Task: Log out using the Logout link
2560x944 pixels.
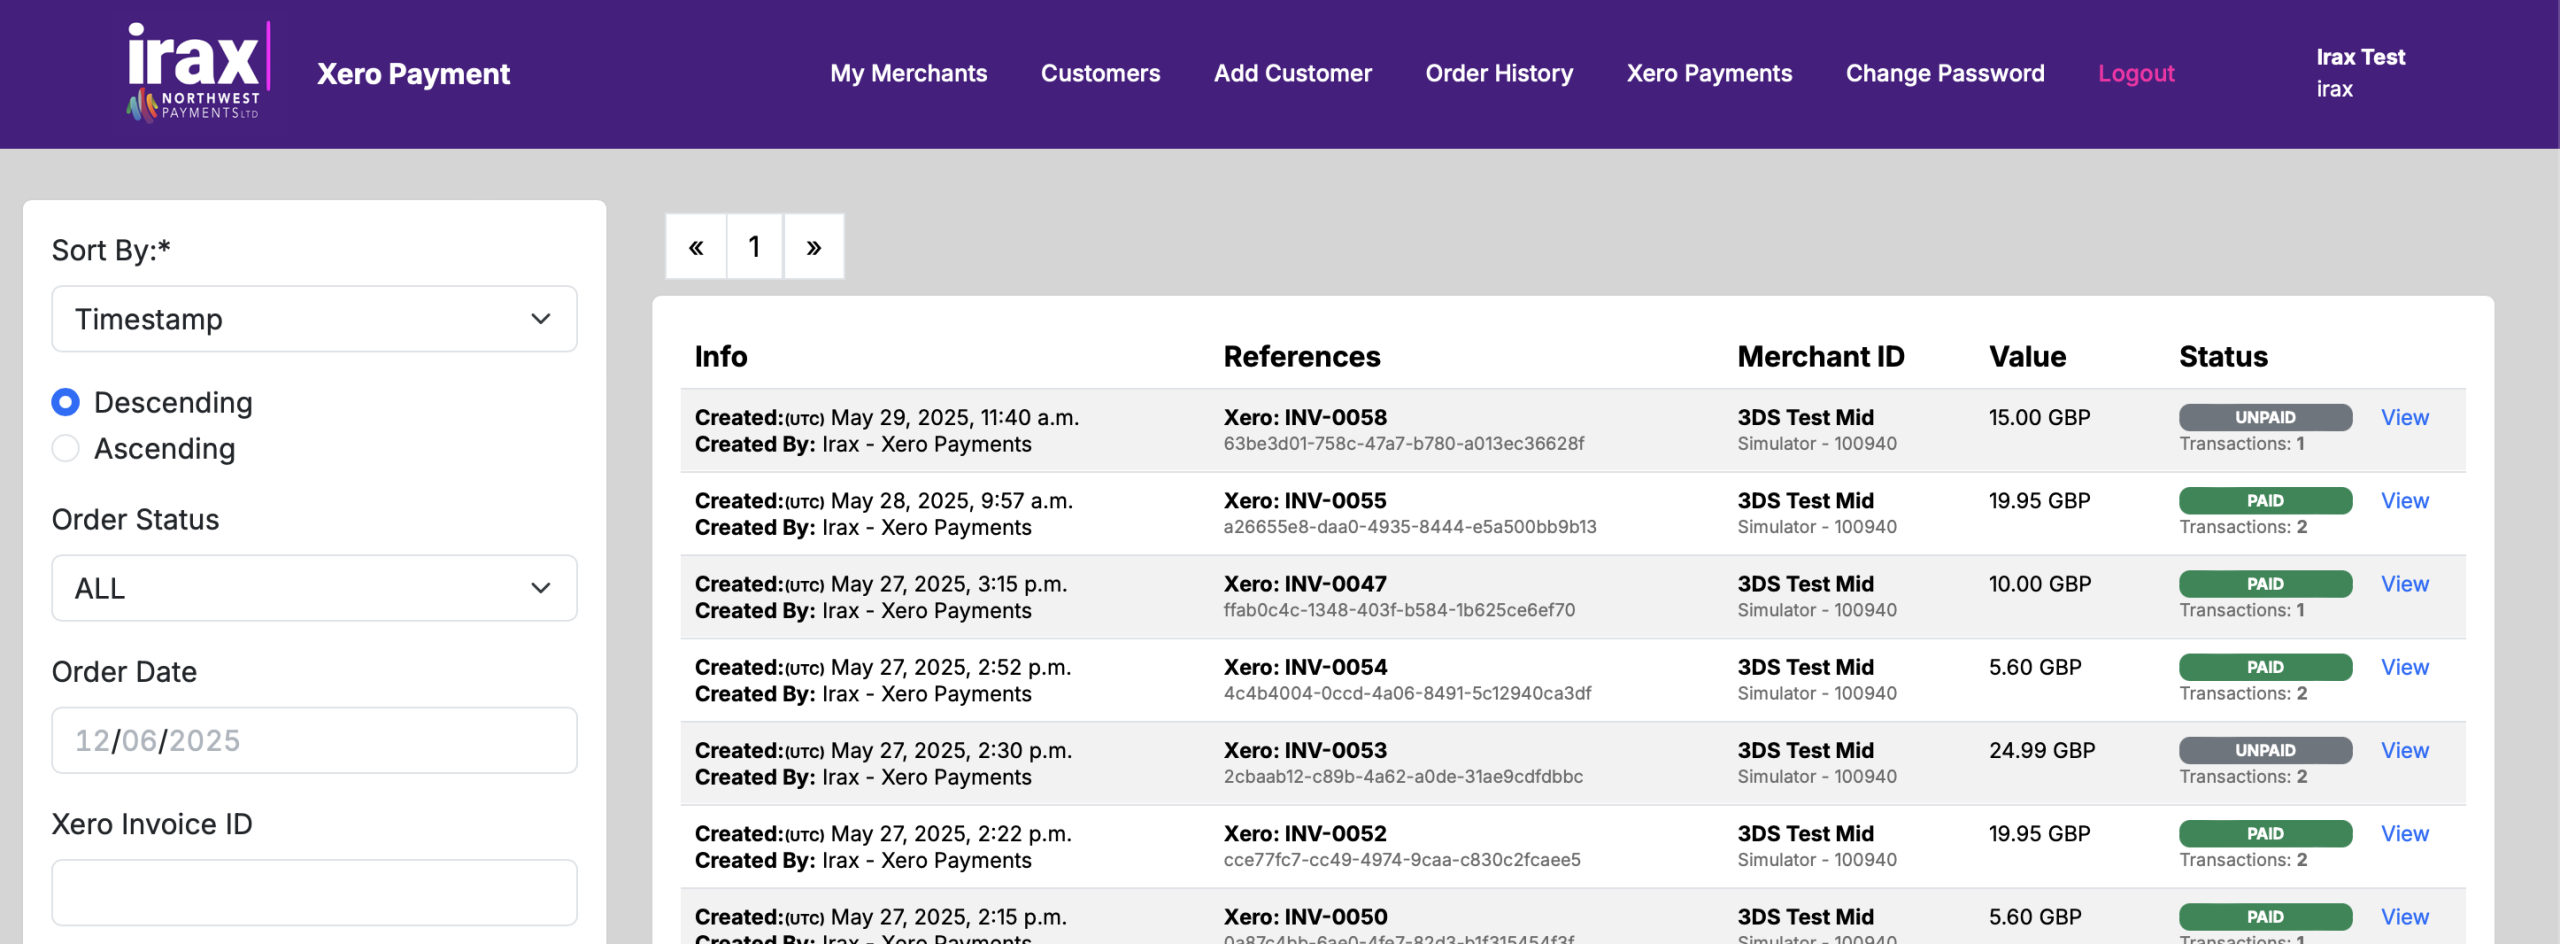Action: (x=2135, y=73)
